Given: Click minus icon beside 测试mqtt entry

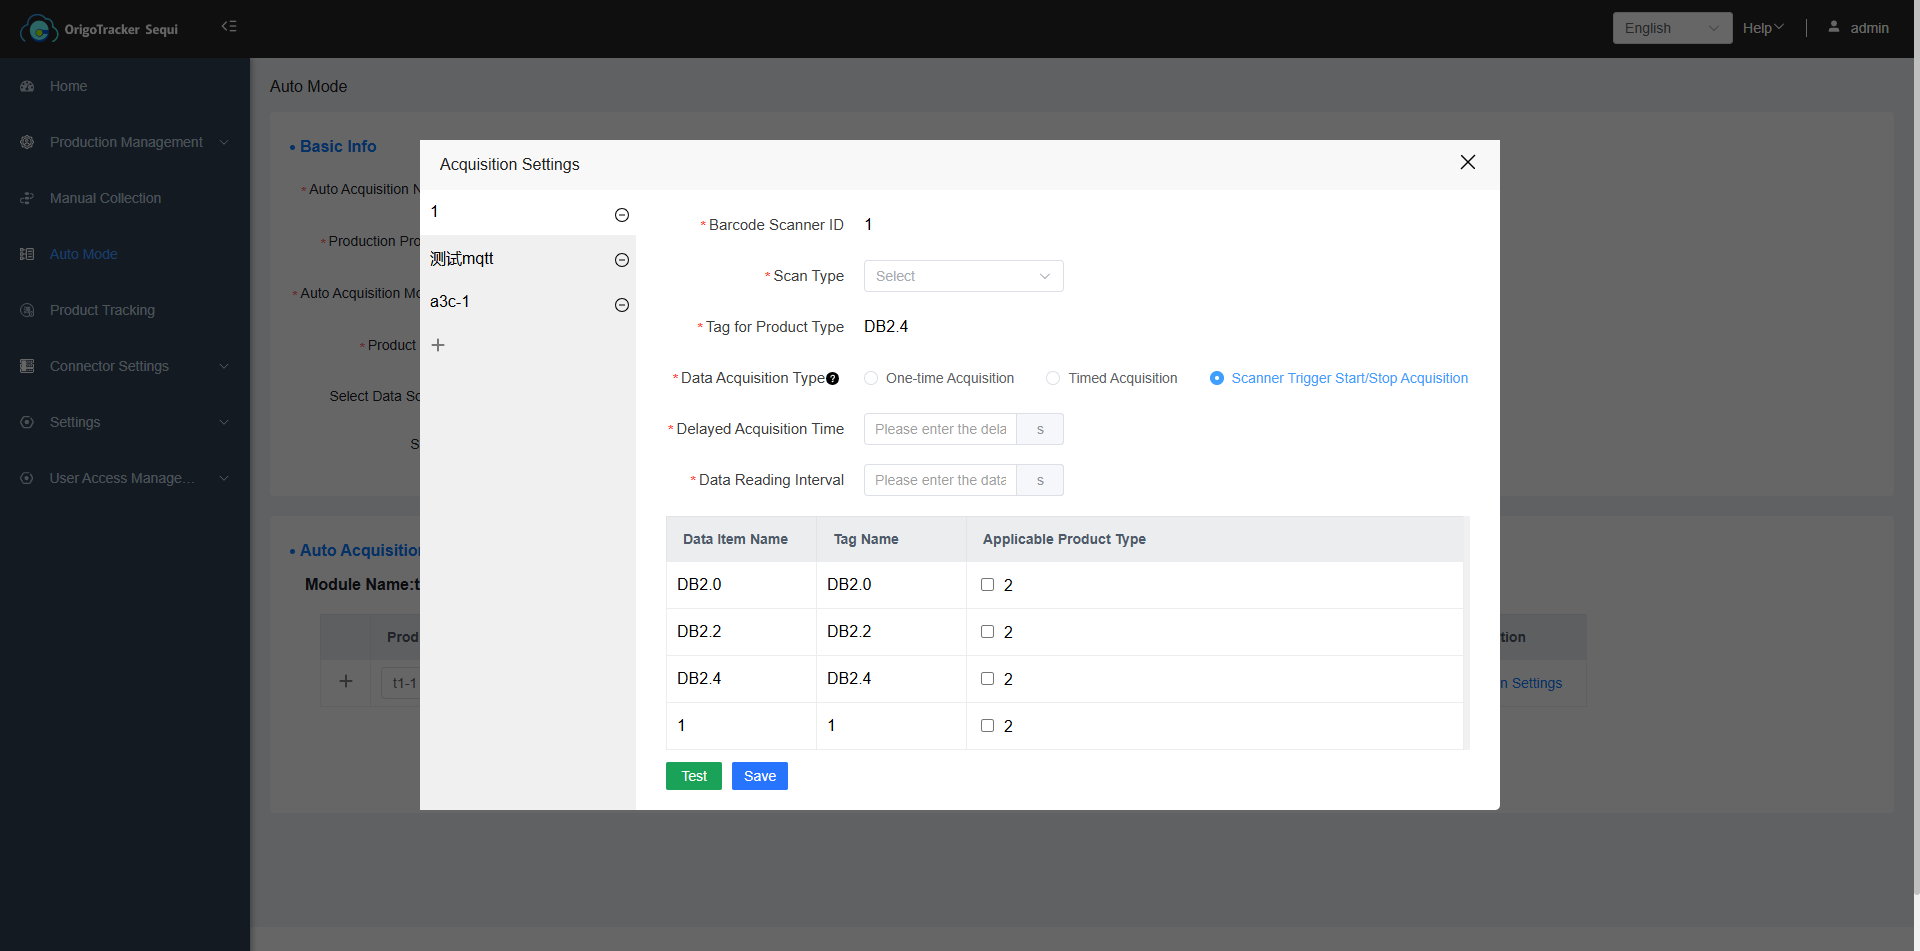Looking at the screenshot, I should [621, 260].
